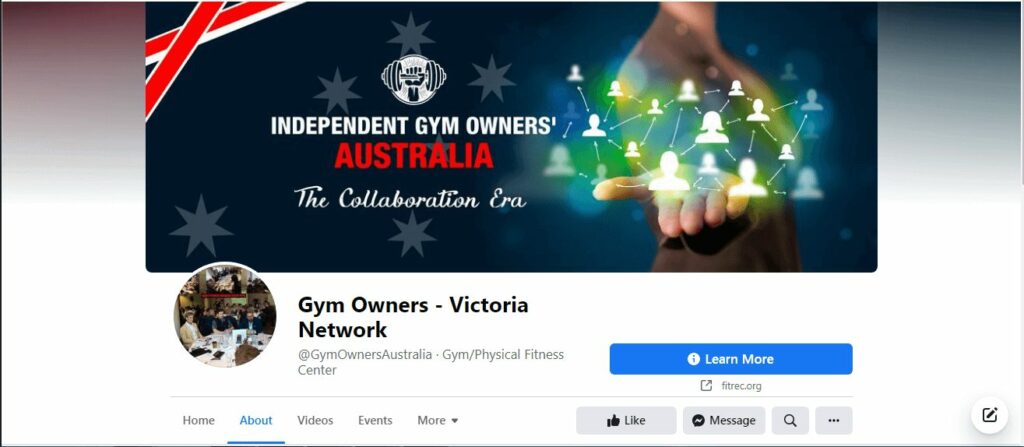This screenshot has height=447, width=1024.
Task: Open the three-dots more options button
Action: click(833, 420)
